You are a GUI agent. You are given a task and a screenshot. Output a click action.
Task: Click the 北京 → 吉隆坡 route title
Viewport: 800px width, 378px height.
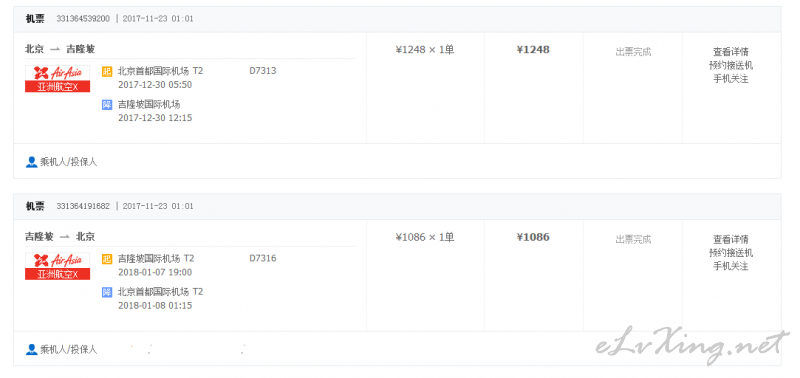60,49
